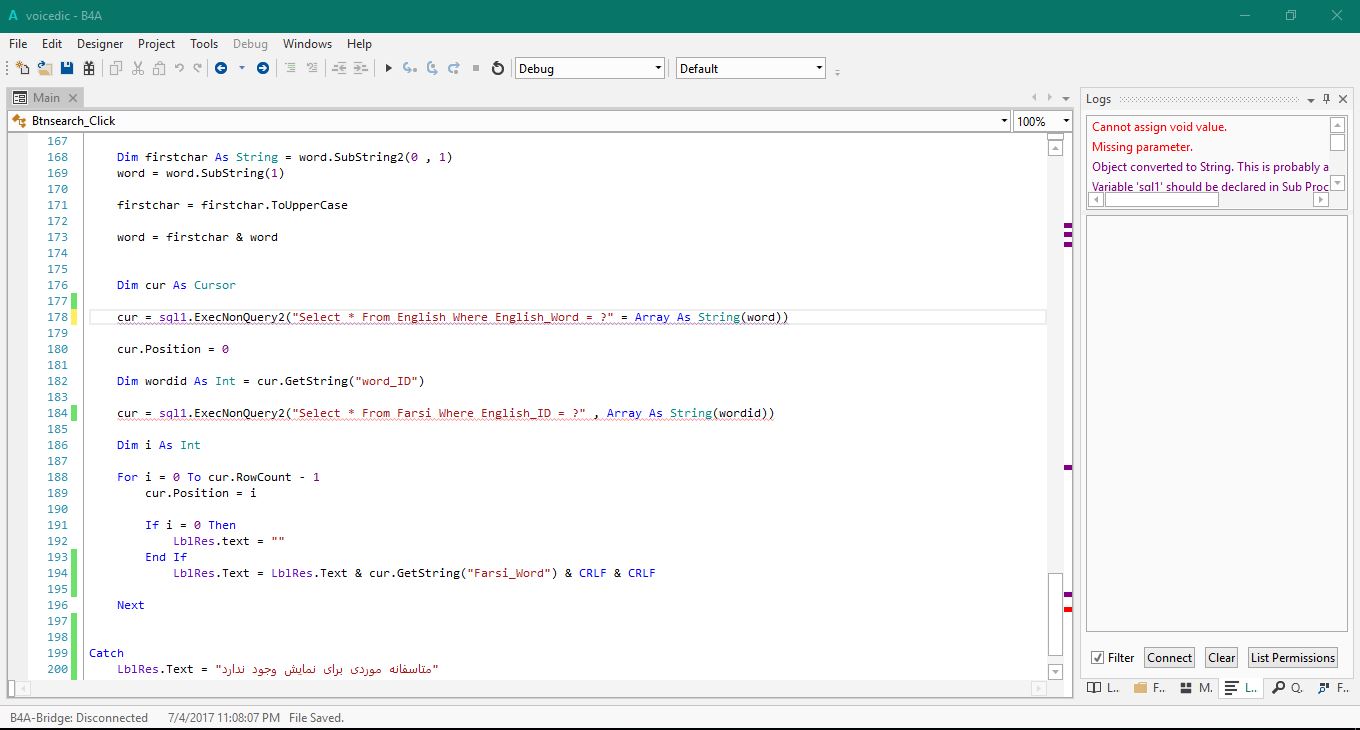Screen dimensions: 1360x730
Task: Click the Navigate Forward arrow icon
Action: 263,68
